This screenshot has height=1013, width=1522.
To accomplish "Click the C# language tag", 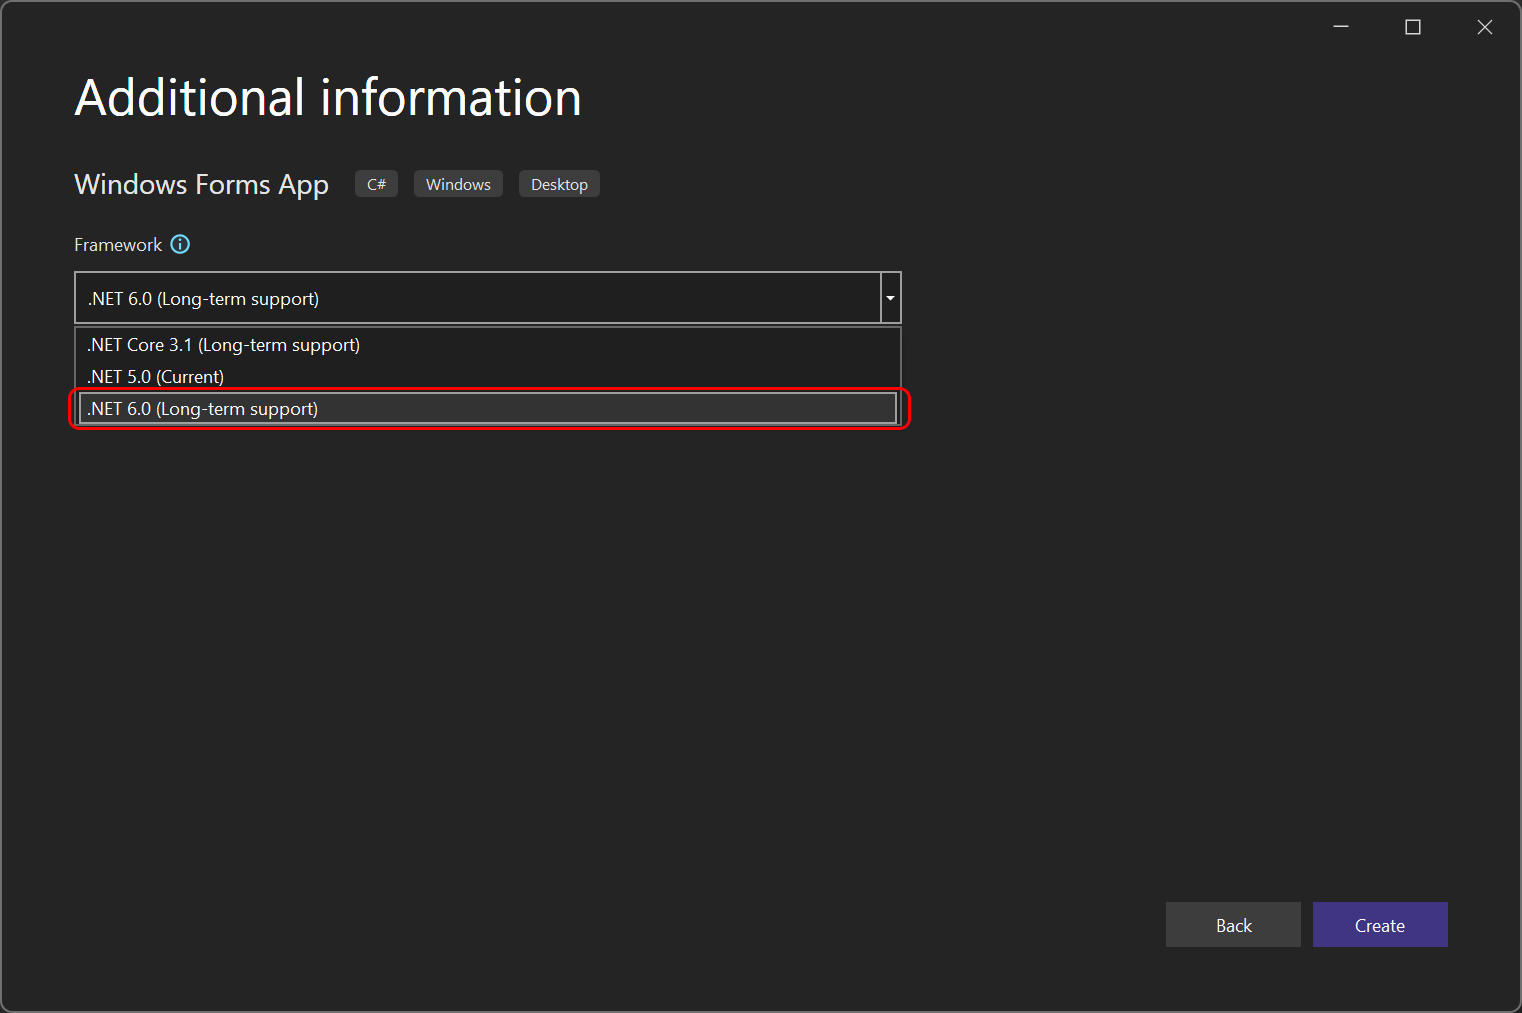I will (376, 184).
